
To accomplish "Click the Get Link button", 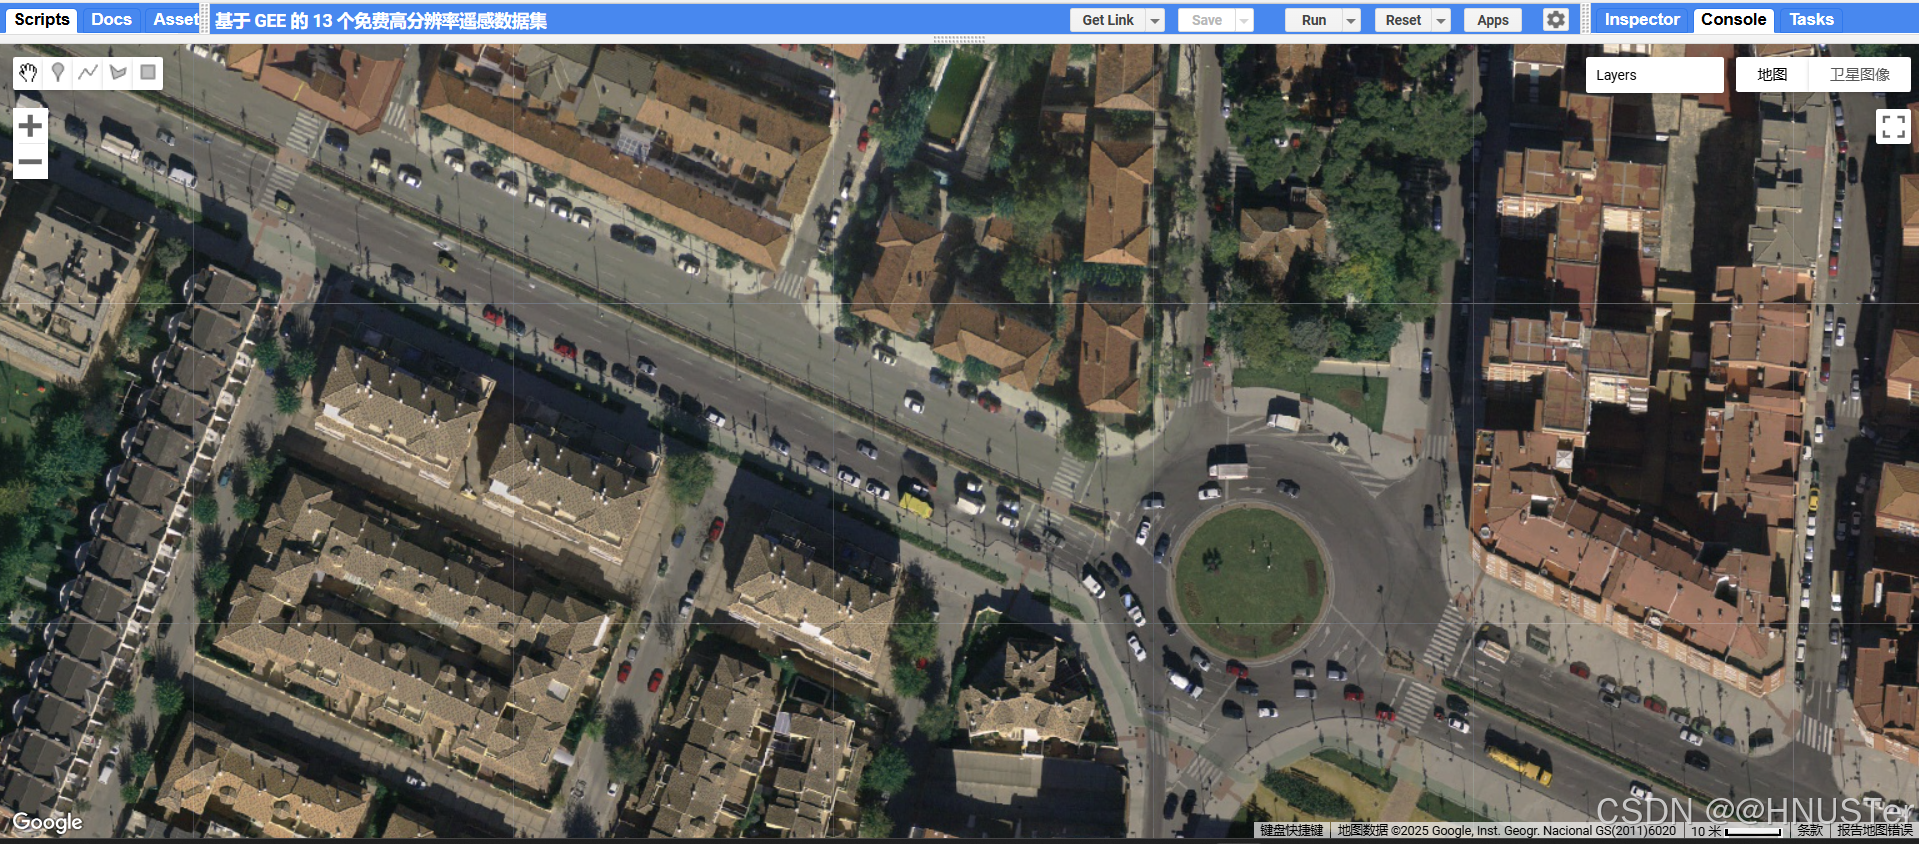I will click(x=1108, y=20).
